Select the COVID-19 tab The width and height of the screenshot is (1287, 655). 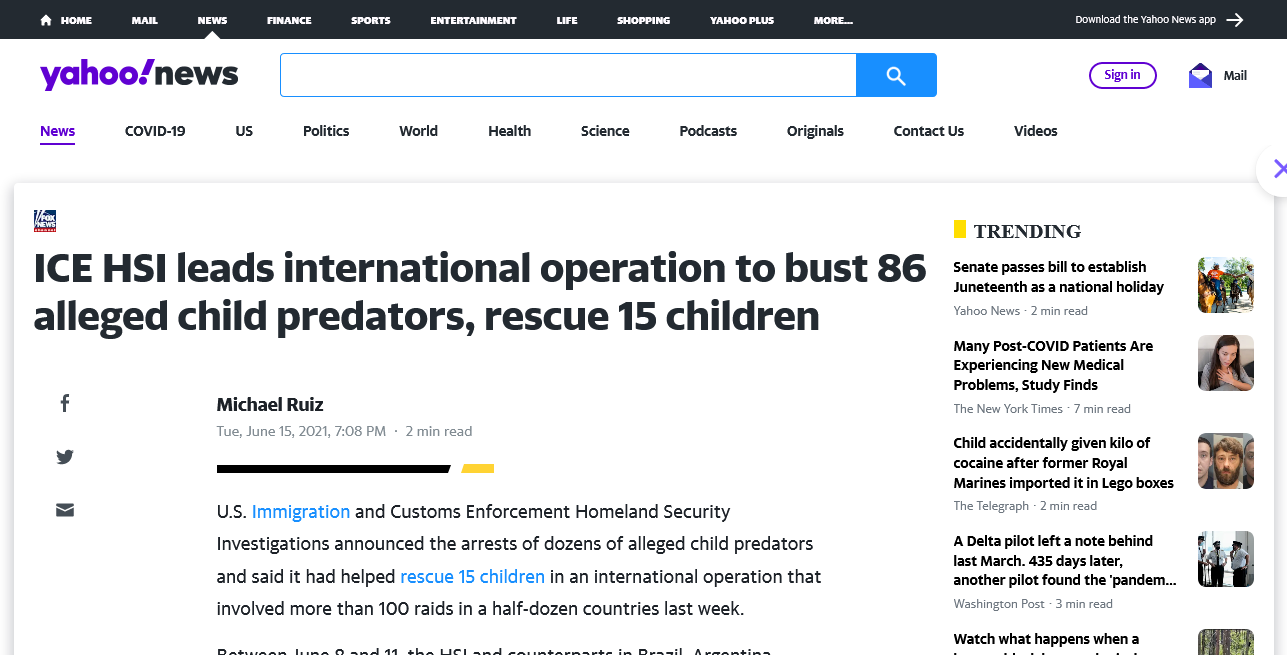(155, 131)
